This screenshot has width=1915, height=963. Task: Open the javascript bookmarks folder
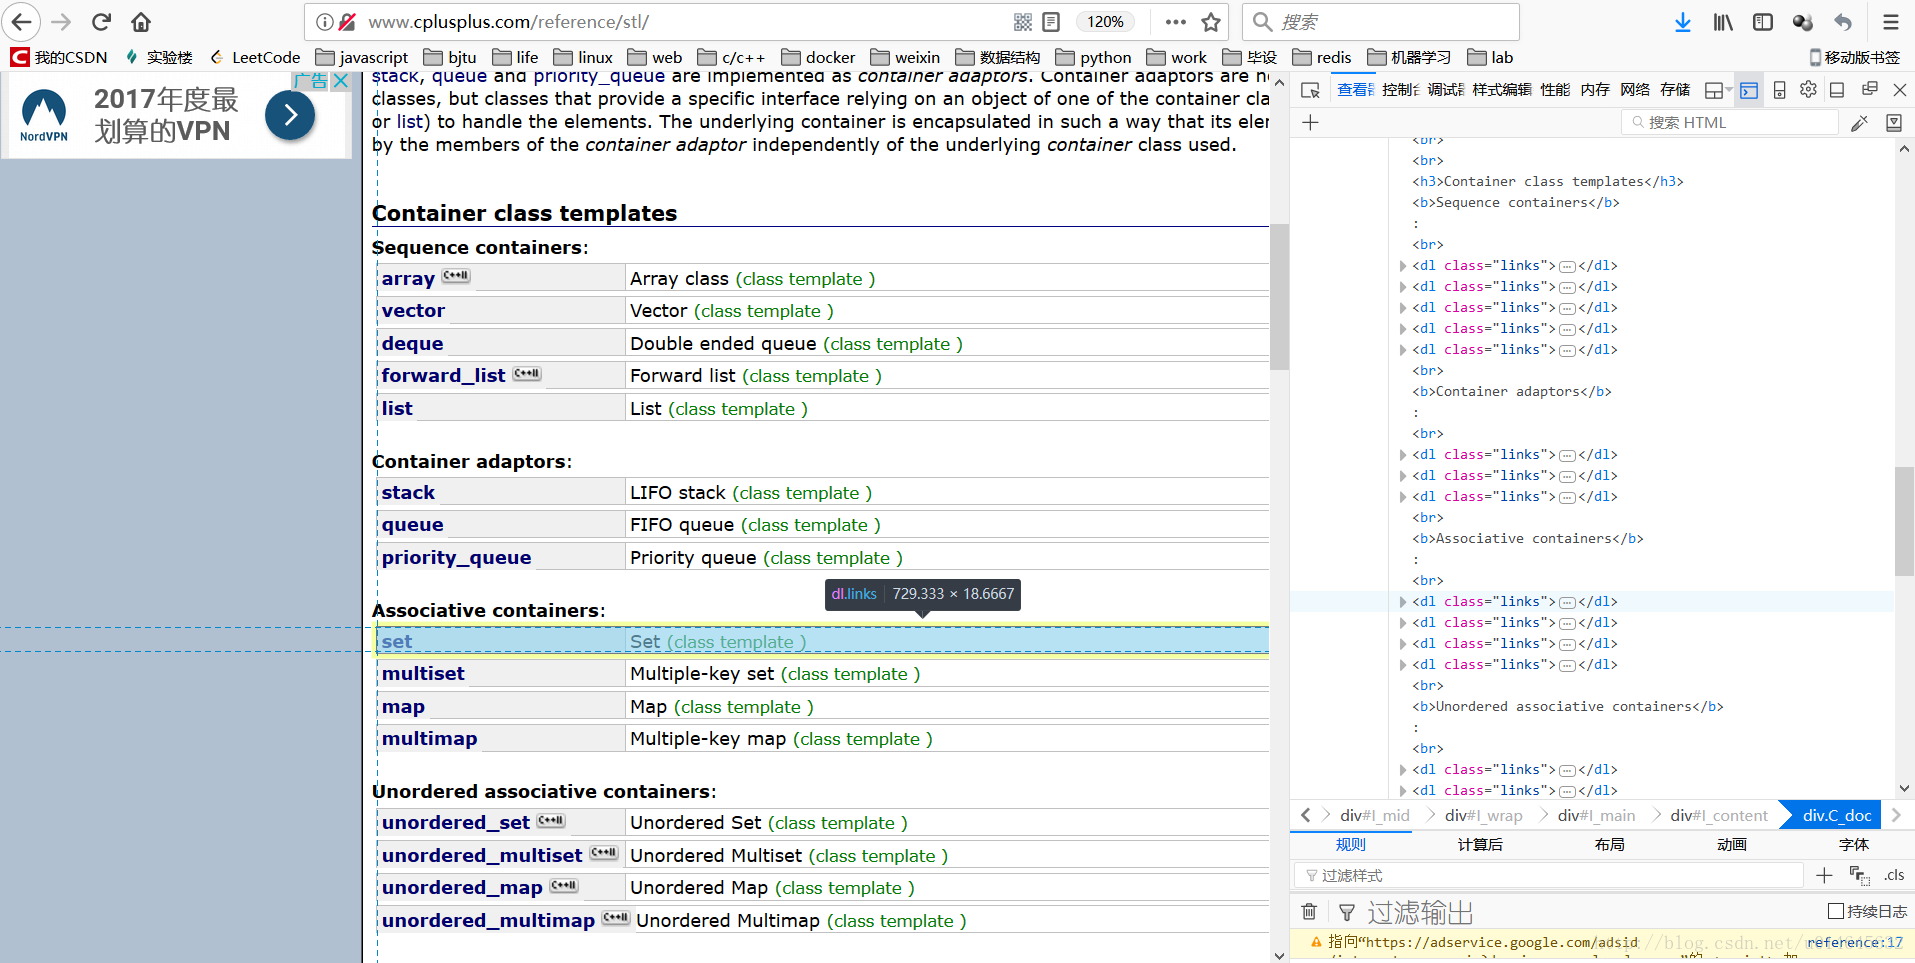(362, 58)
